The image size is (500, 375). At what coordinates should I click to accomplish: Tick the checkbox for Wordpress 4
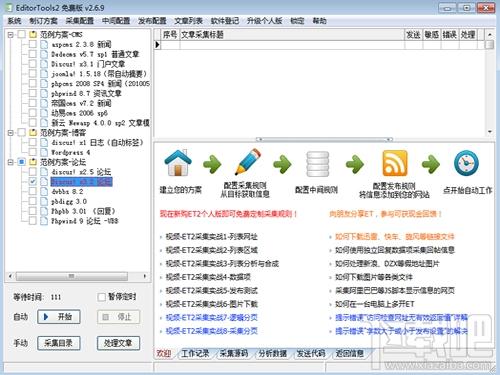[33, 152]
